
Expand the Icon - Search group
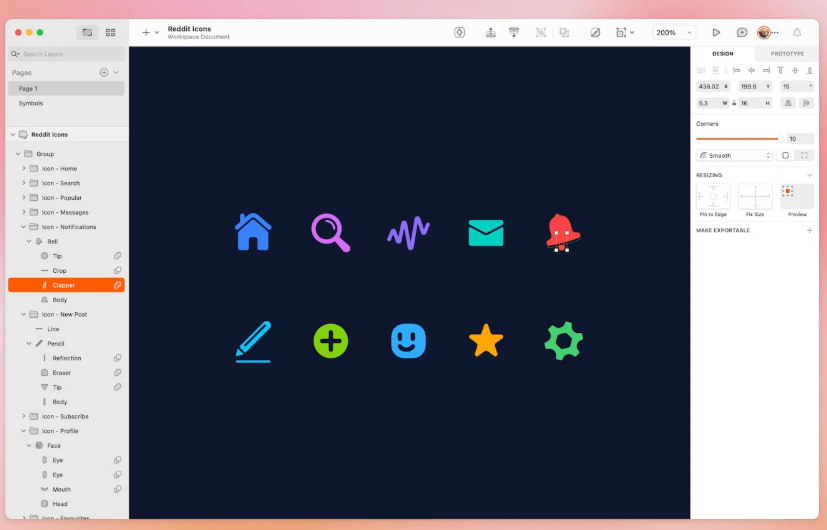tap(24, 183)
